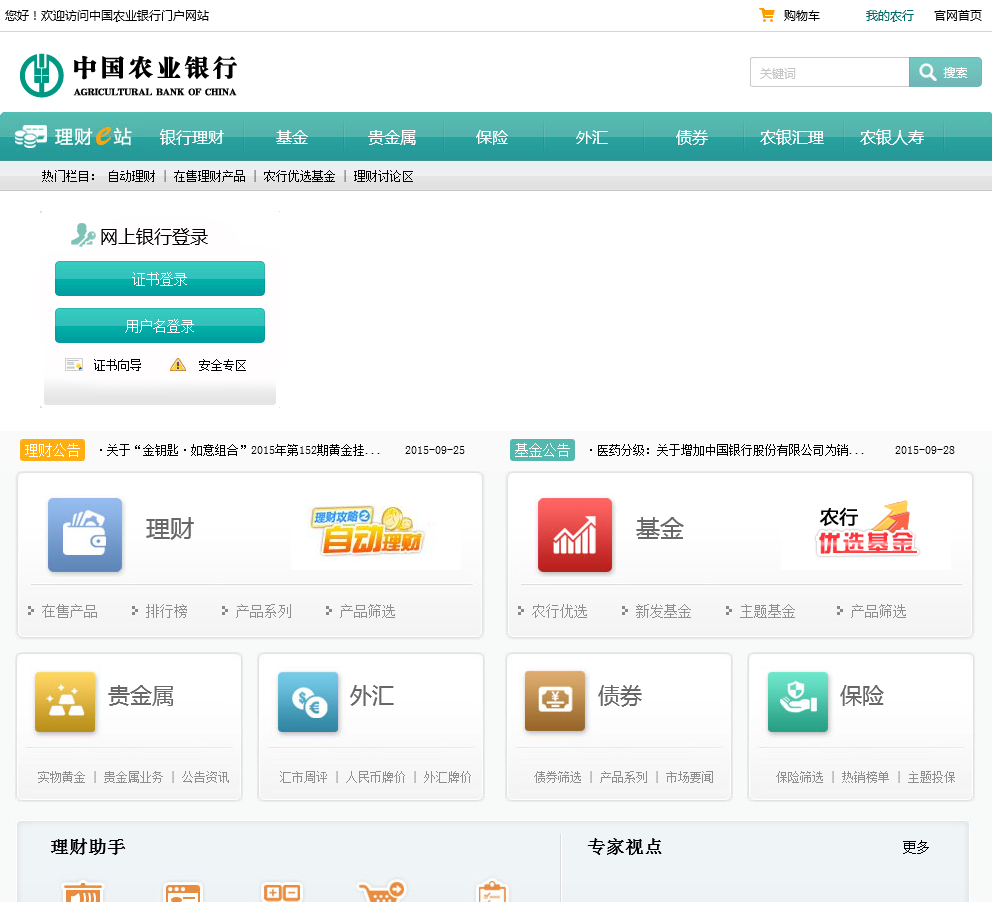Go to 官网首页 link

point(958,16)
